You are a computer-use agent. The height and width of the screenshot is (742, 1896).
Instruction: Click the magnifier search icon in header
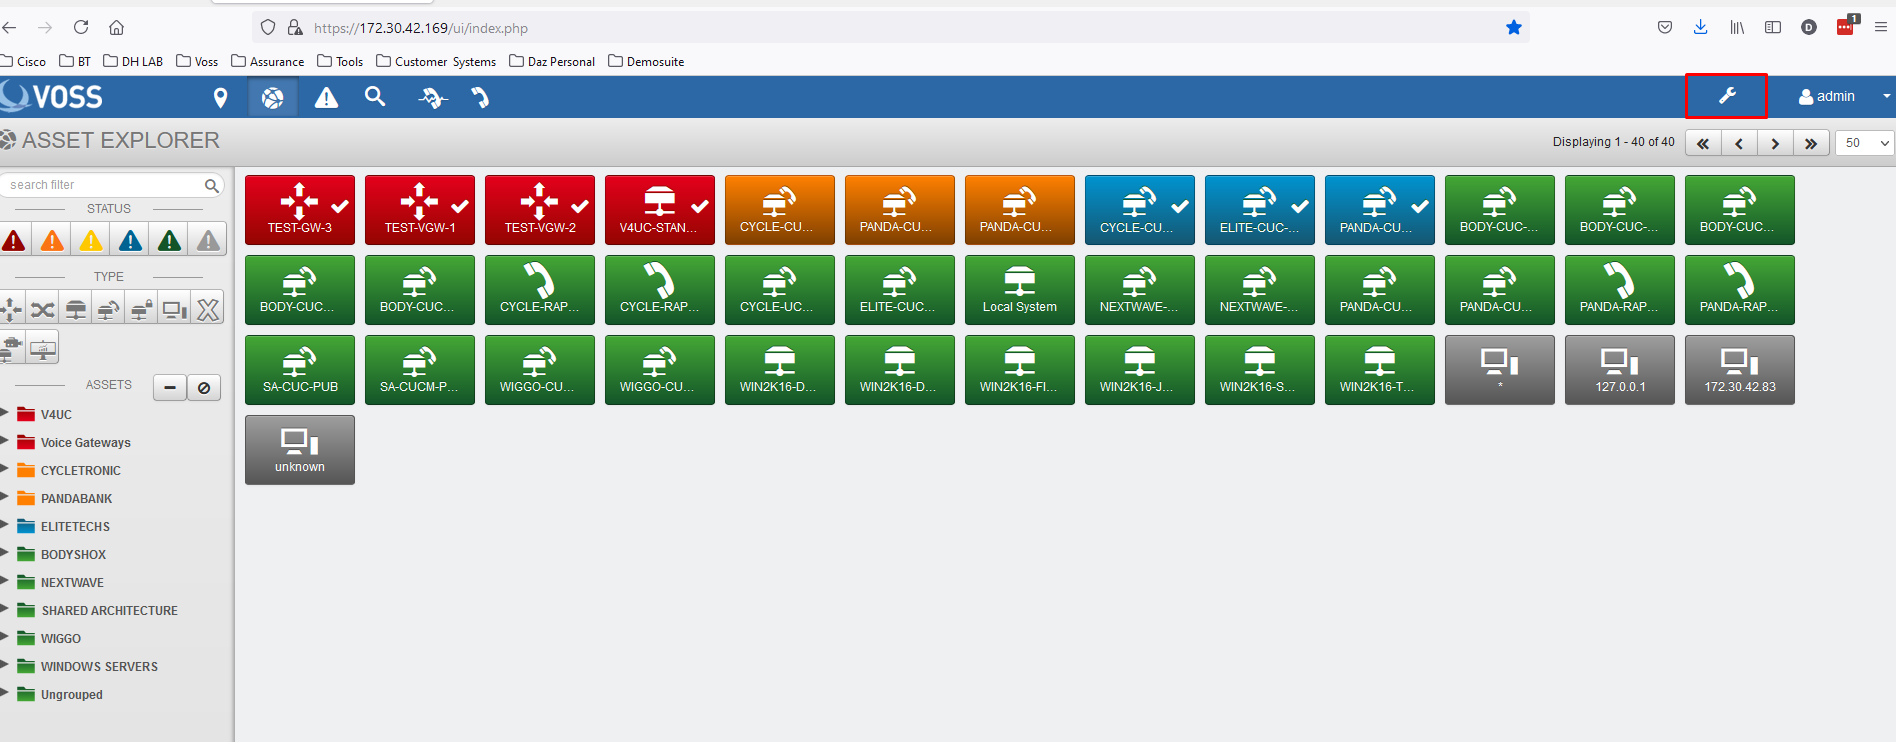tap(375, 97)
